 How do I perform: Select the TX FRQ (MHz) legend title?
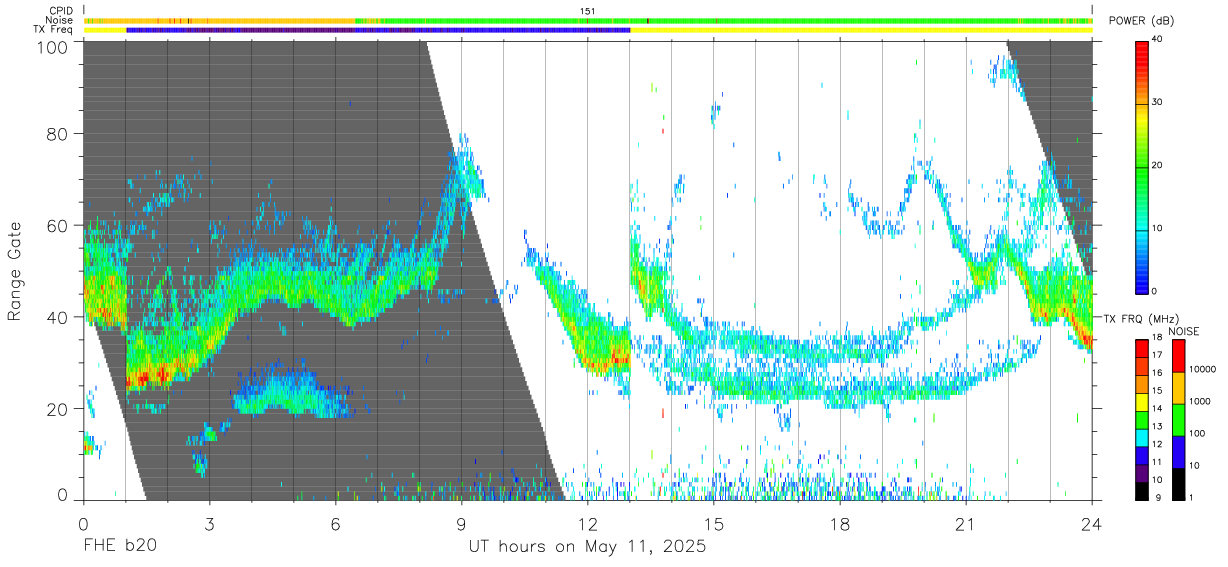pos(1143,318)
